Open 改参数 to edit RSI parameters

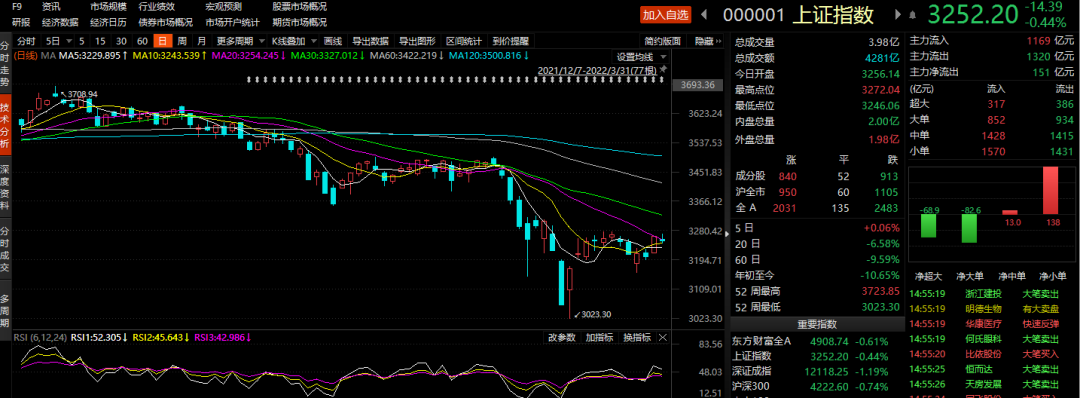[x=561, y=337]
